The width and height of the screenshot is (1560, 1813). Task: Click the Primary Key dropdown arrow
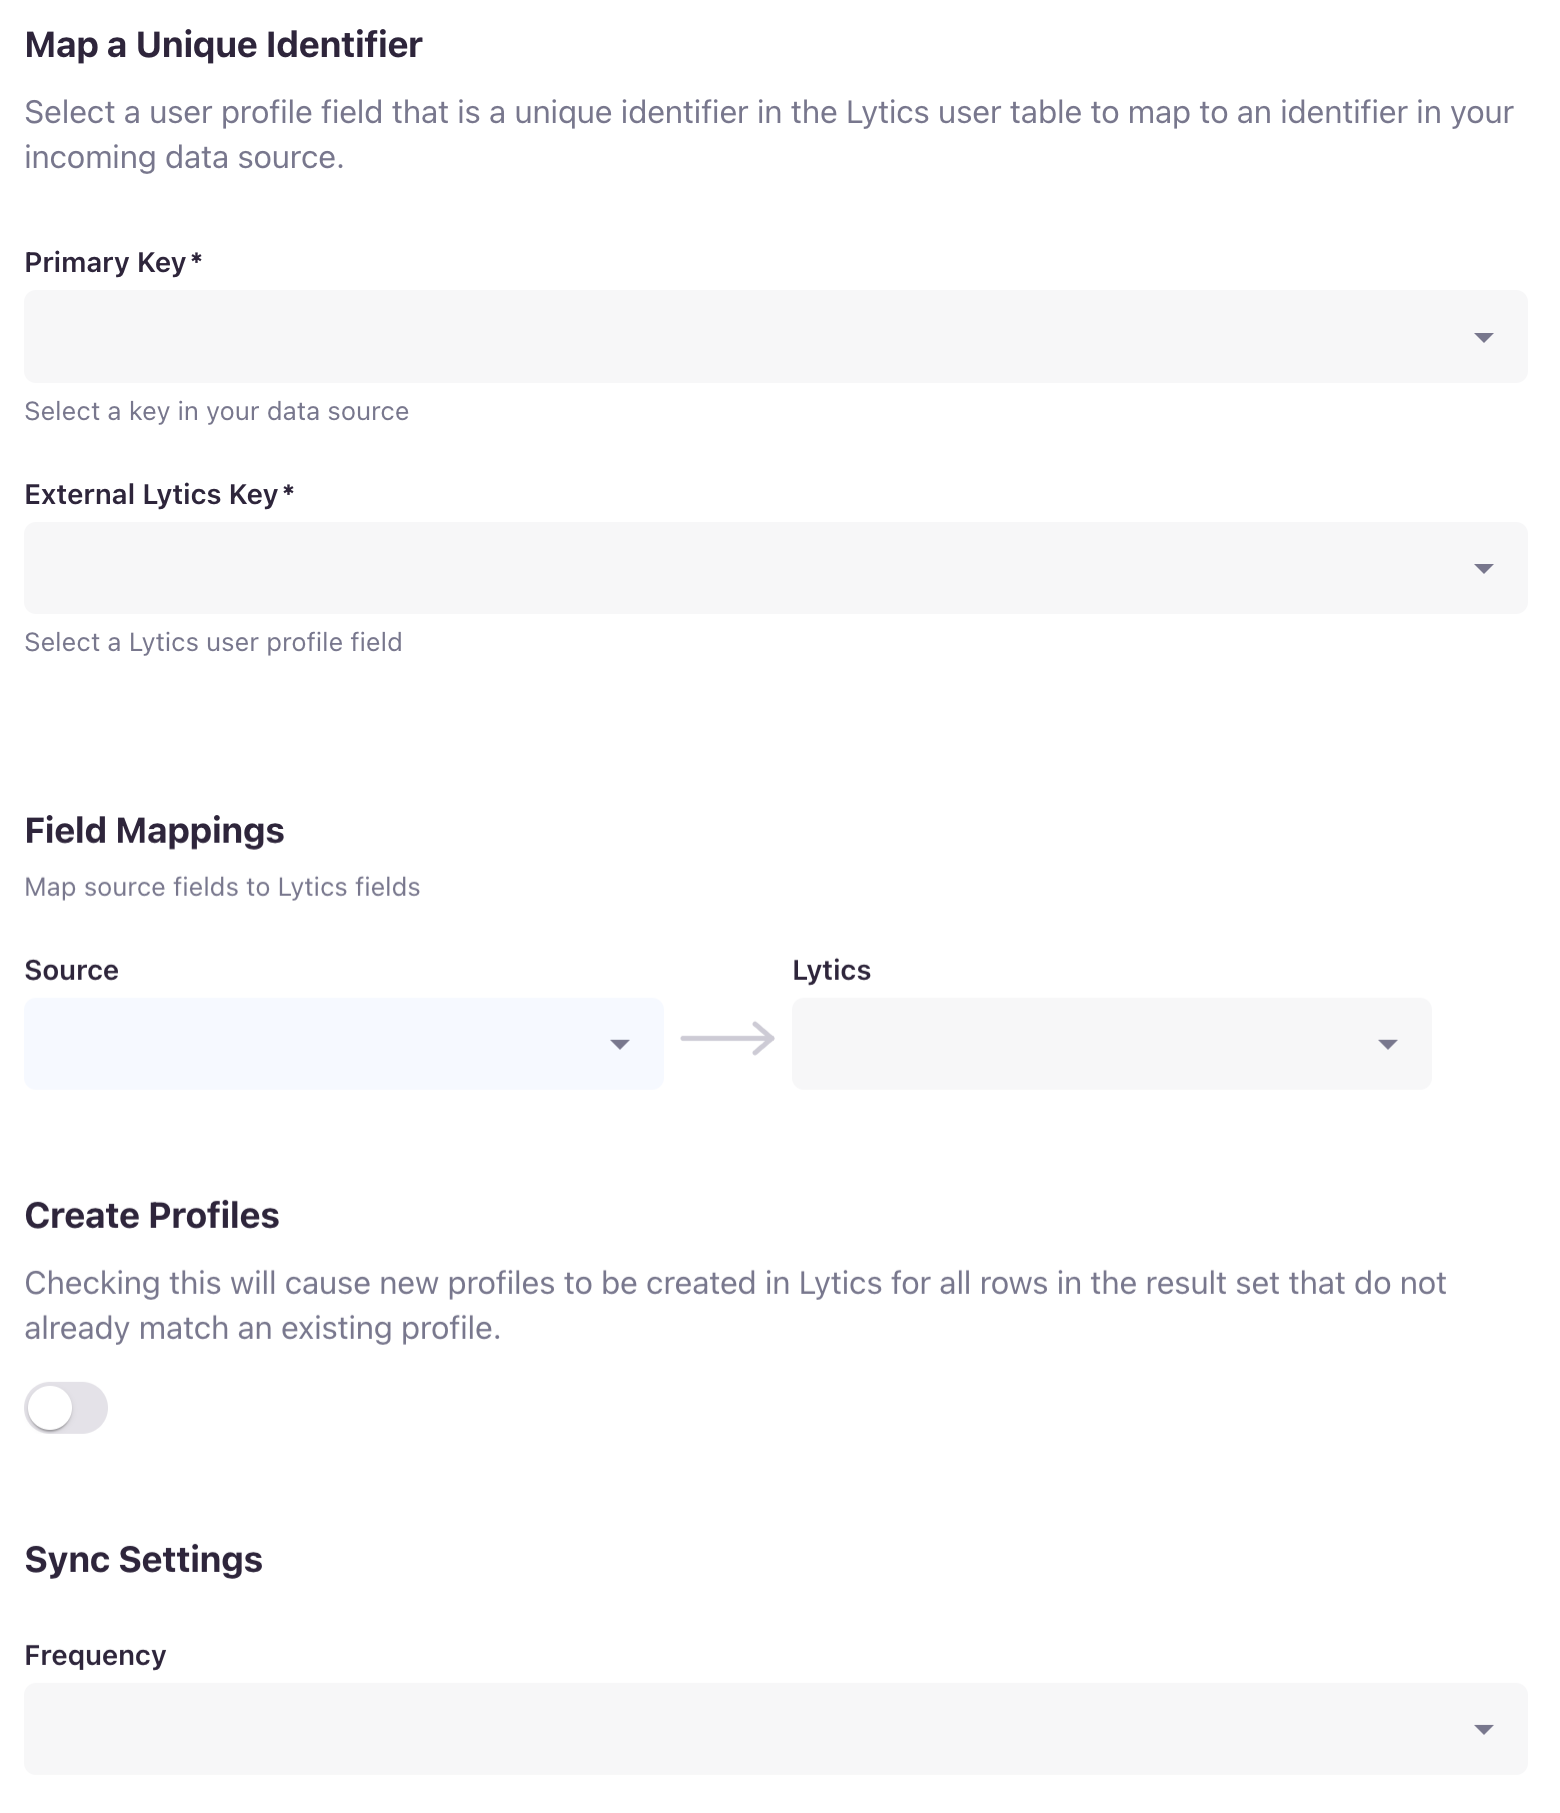1483,338
